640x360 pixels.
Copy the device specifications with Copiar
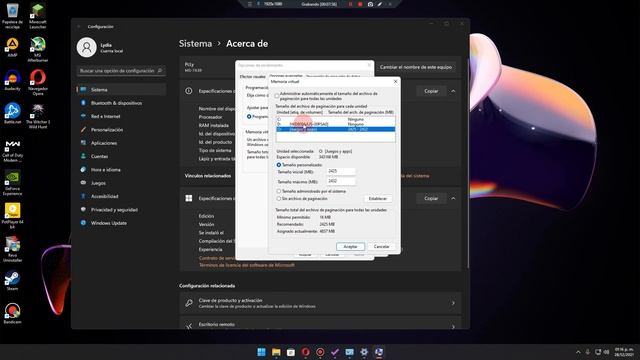[431, 91]
